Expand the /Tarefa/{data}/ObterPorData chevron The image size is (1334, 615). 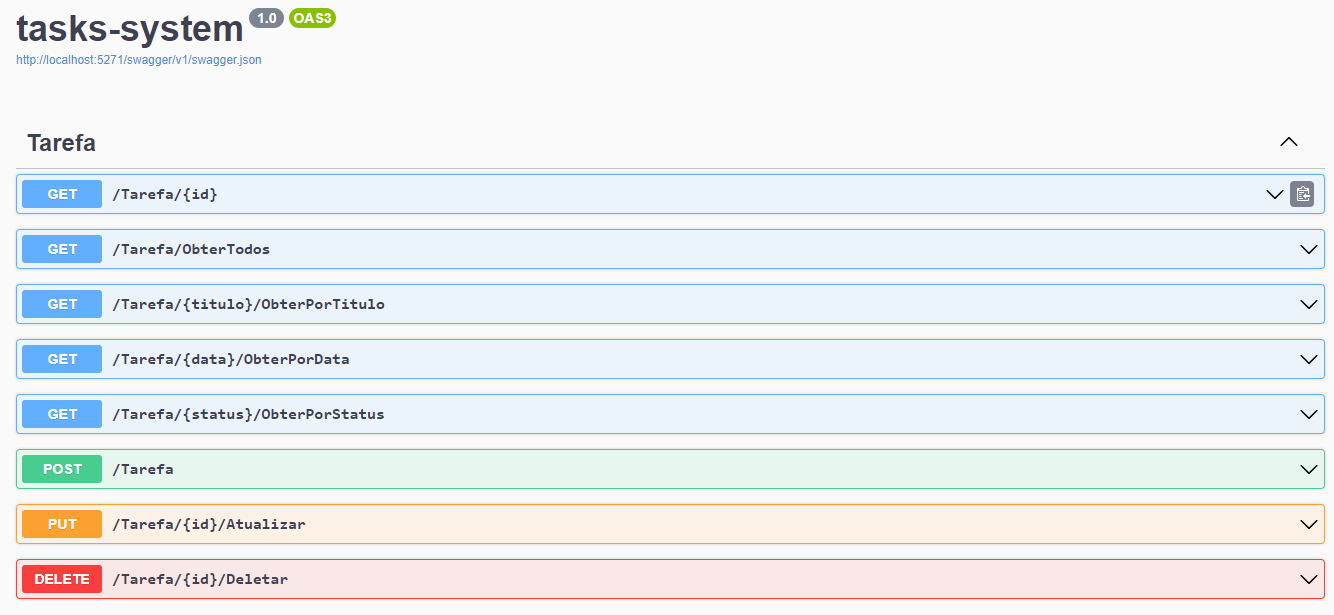tap(1309, 359)
